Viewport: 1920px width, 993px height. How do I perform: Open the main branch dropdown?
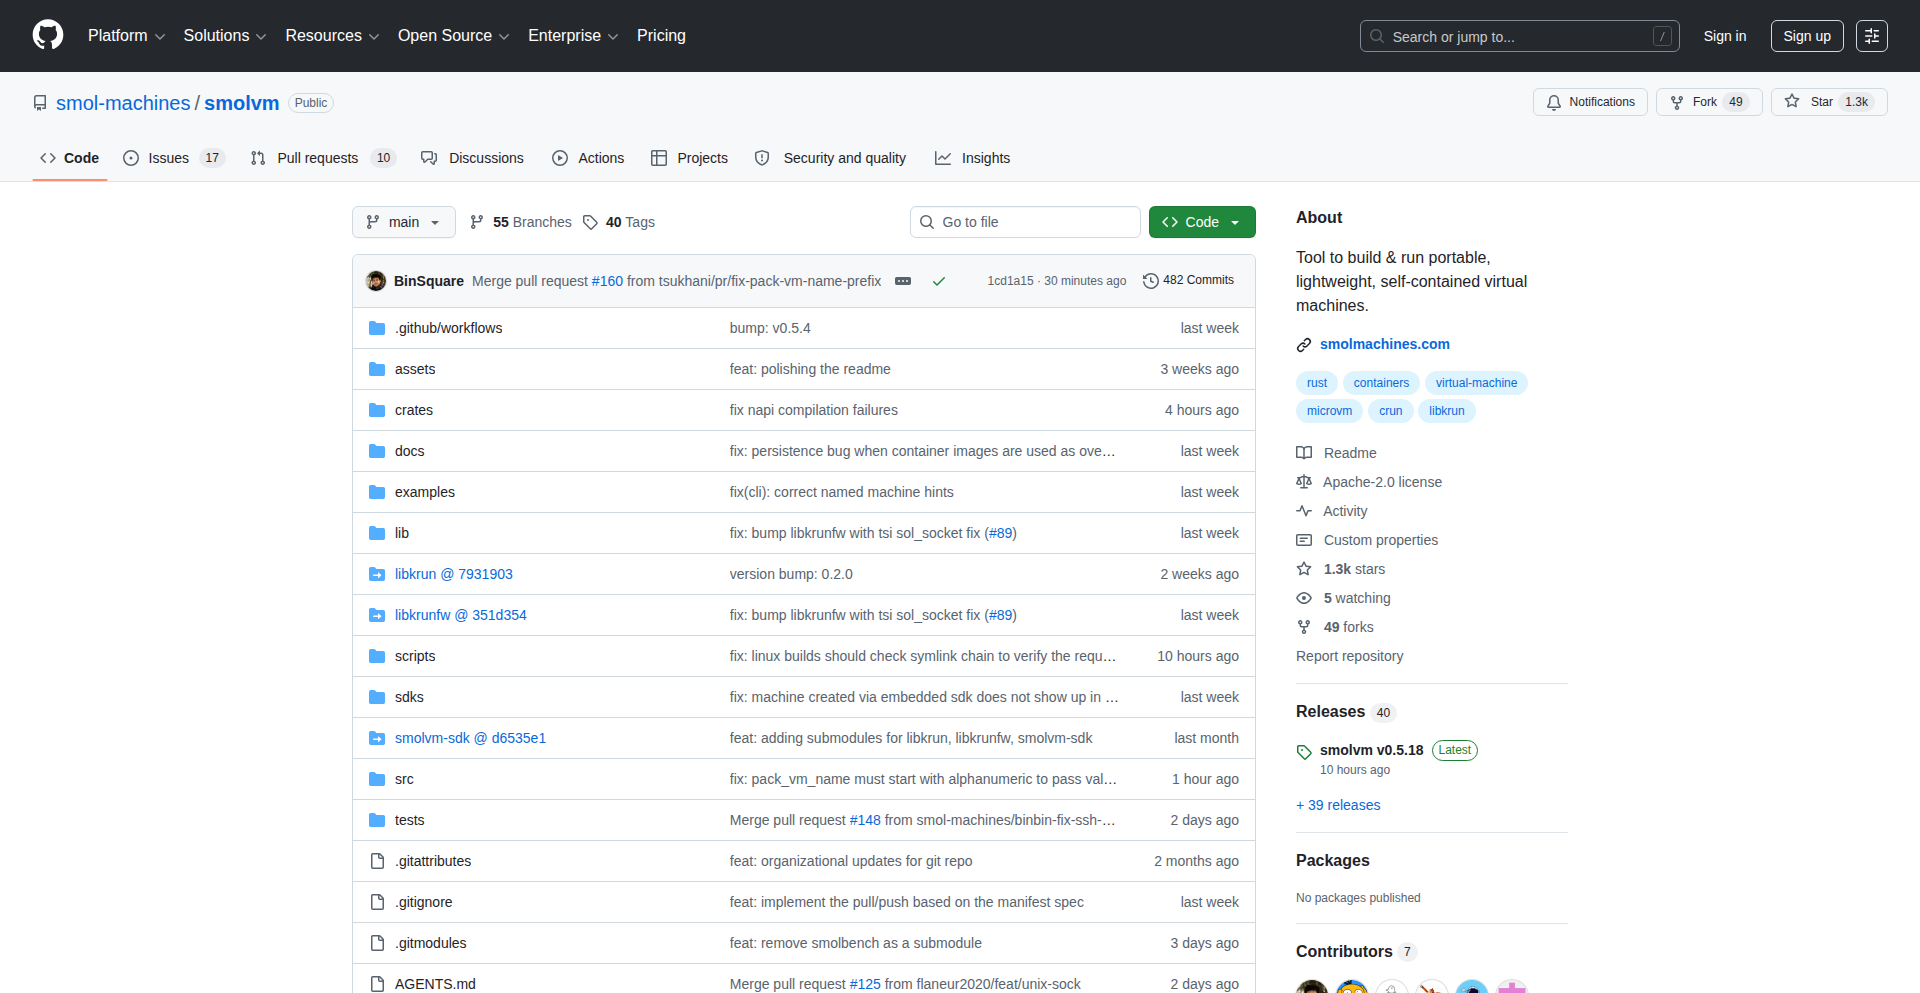403,222
